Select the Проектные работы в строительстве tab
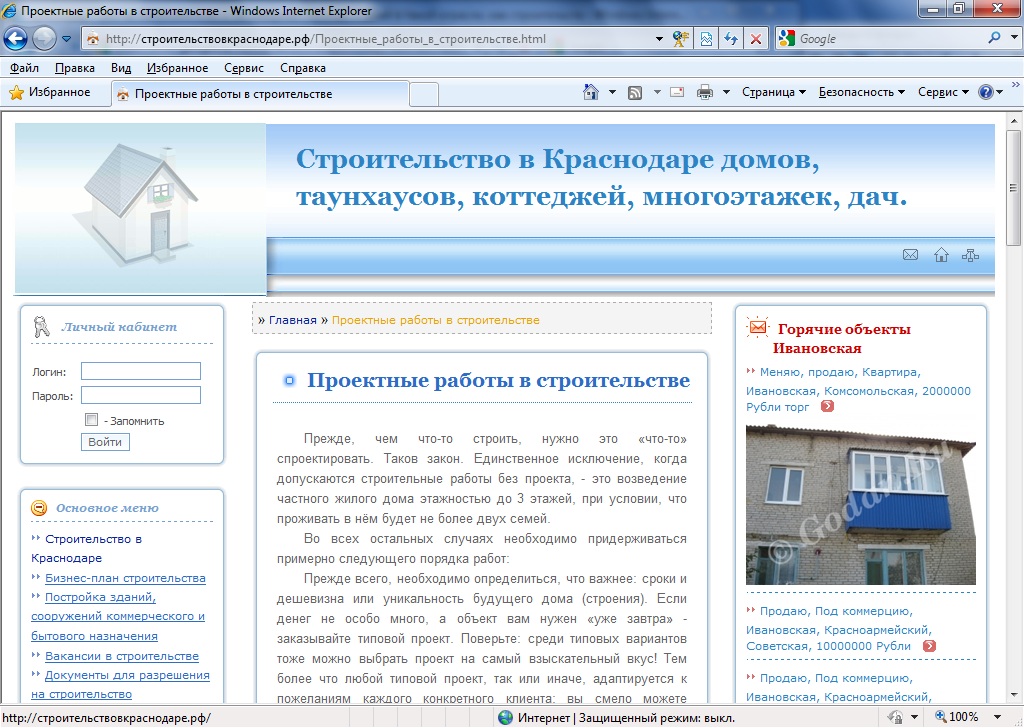This screenshot has width=1024, height=728. [260, 94]
